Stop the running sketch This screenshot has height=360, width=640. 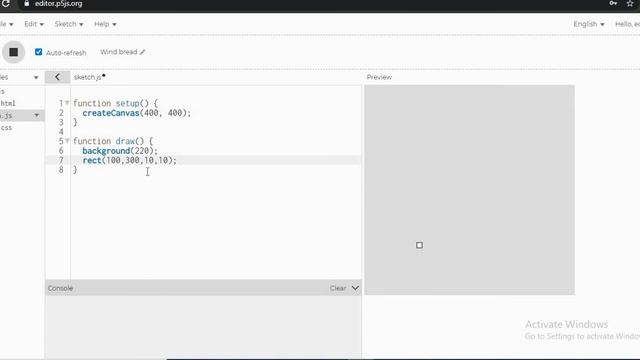tap(13, 52)
